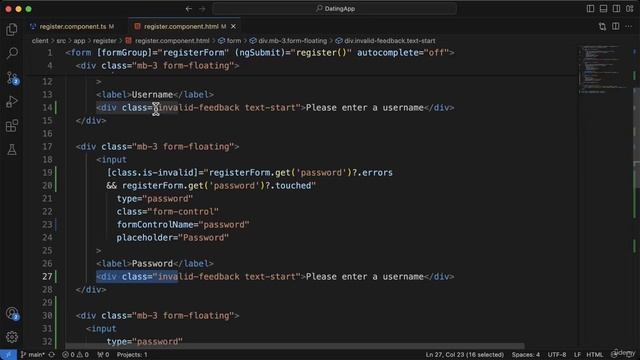Click 'type="password"' on line 21
Viewport: 640px width, 360px height.
pos(155,199)
